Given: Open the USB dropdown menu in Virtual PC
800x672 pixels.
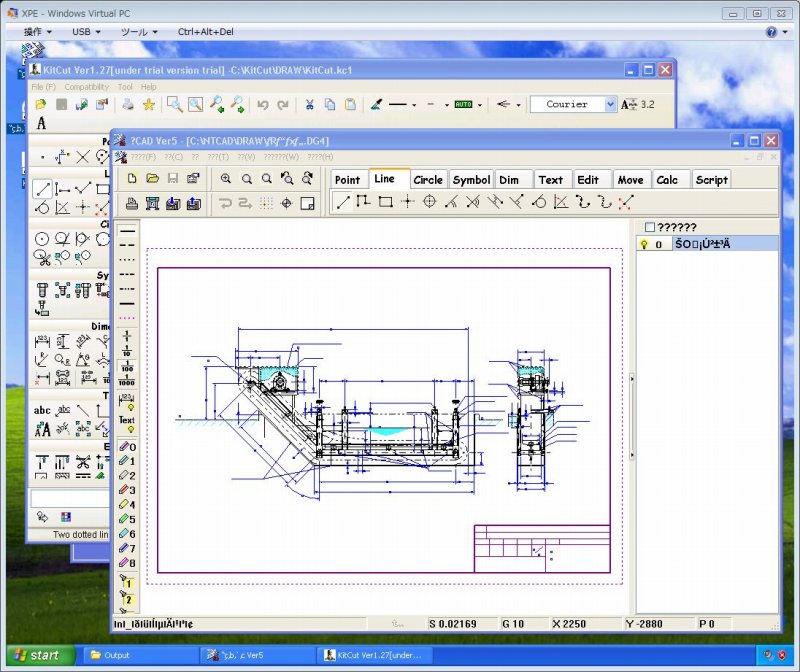Looking at the screenshot, I should point(87,31).
